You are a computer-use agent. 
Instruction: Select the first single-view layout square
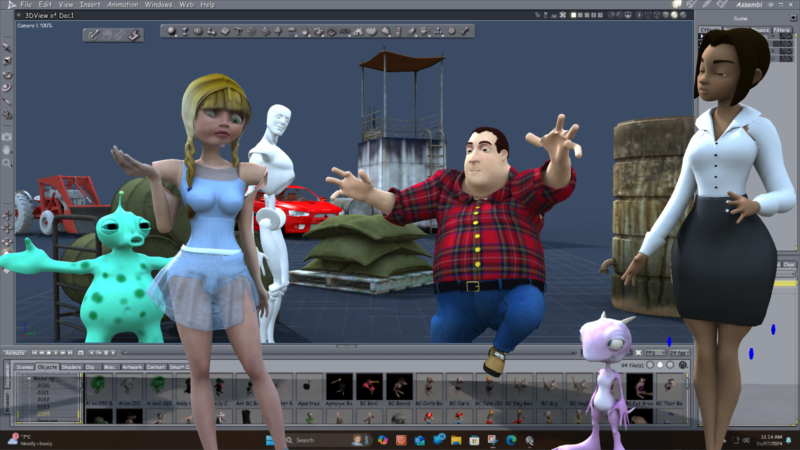click(573, 15)
